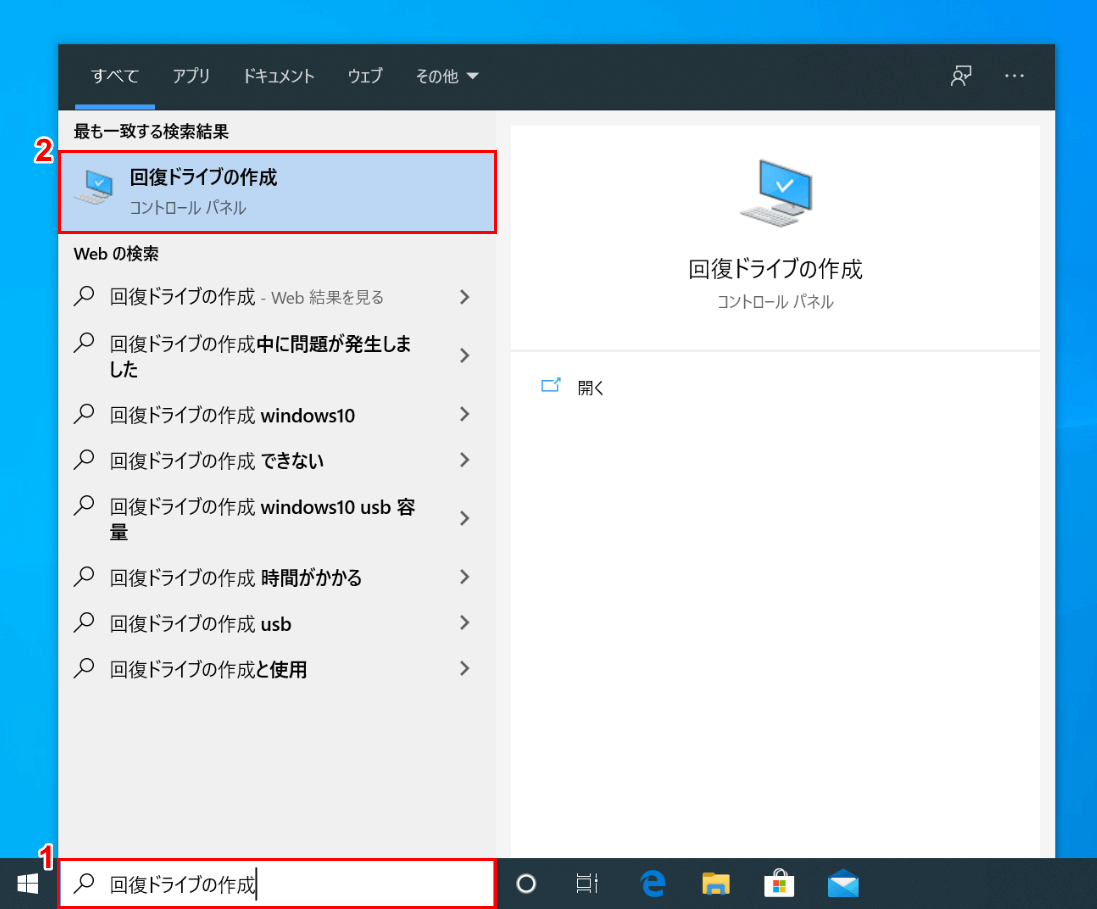Open the best match 回復ドライブの作成 result
Image resolution: width=1097 pixels, height=909 pixels.
pos(278,192)
